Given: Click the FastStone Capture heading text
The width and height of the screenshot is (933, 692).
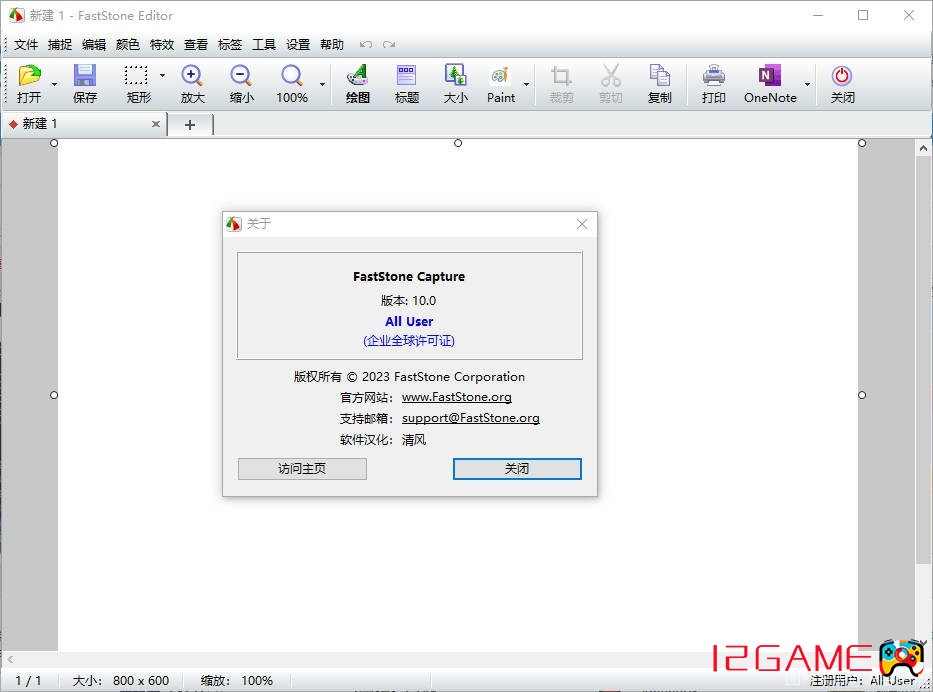Looking at the screenshot, I should point(409,277).
